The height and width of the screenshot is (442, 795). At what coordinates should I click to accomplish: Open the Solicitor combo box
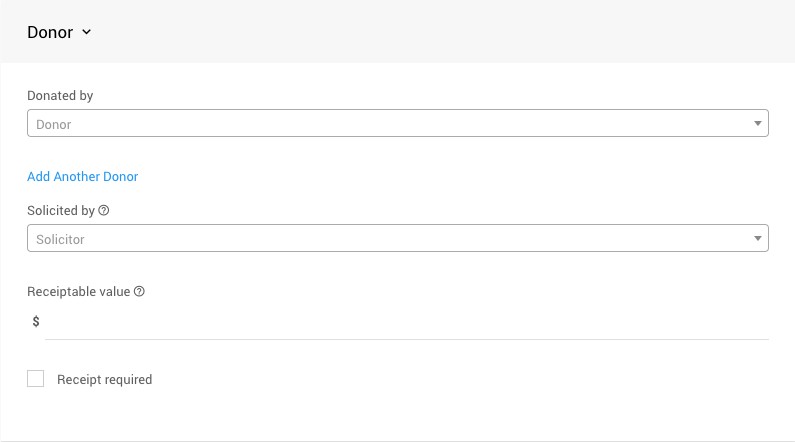tap(397, 239)
